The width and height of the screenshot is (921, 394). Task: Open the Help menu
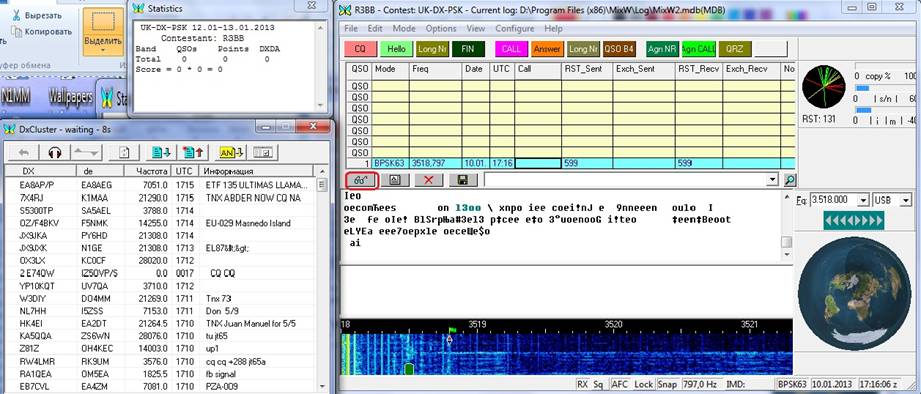[553, 28]
